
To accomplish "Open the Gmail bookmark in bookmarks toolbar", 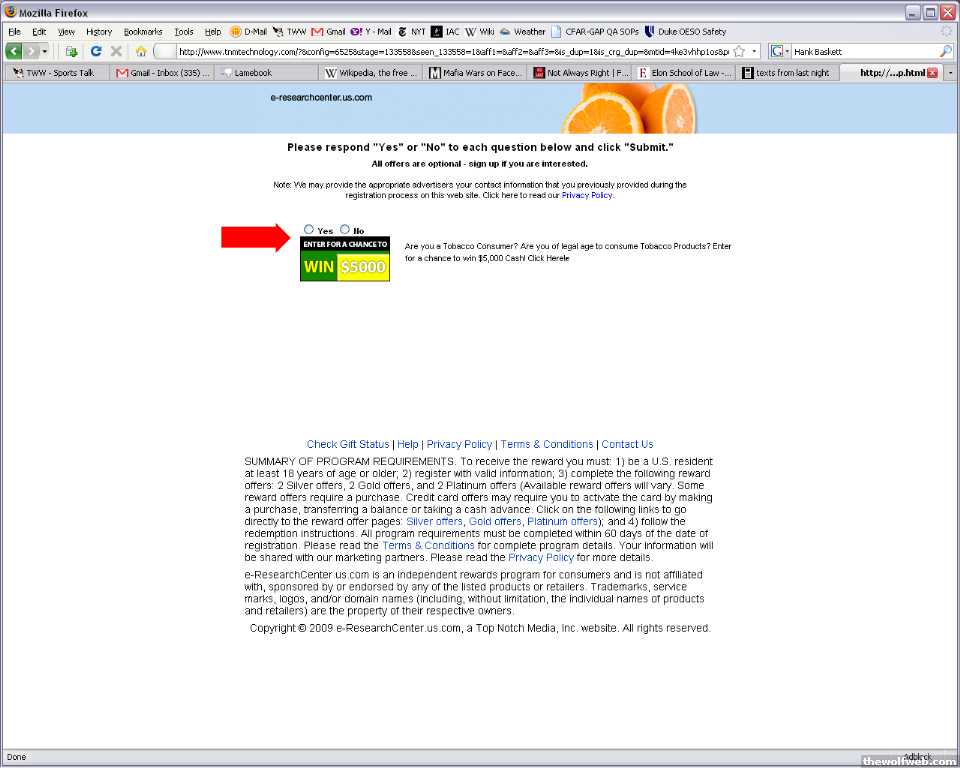I will tap(328, 32).
